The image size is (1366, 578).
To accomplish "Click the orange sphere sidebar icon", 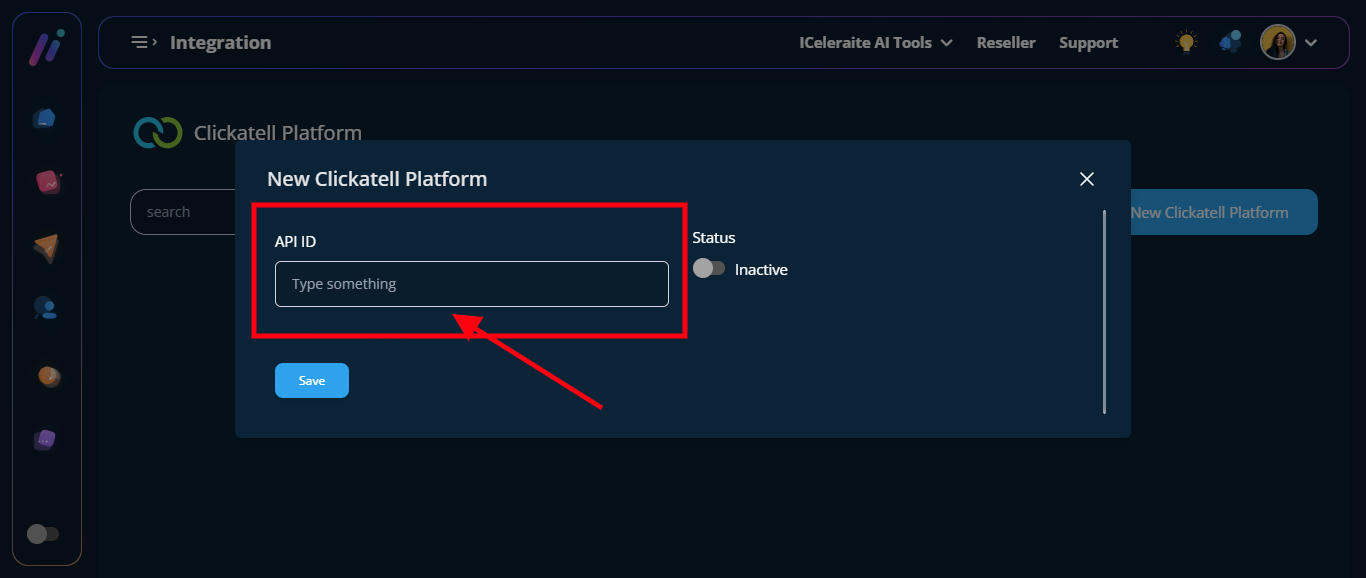I will (48, 376).
